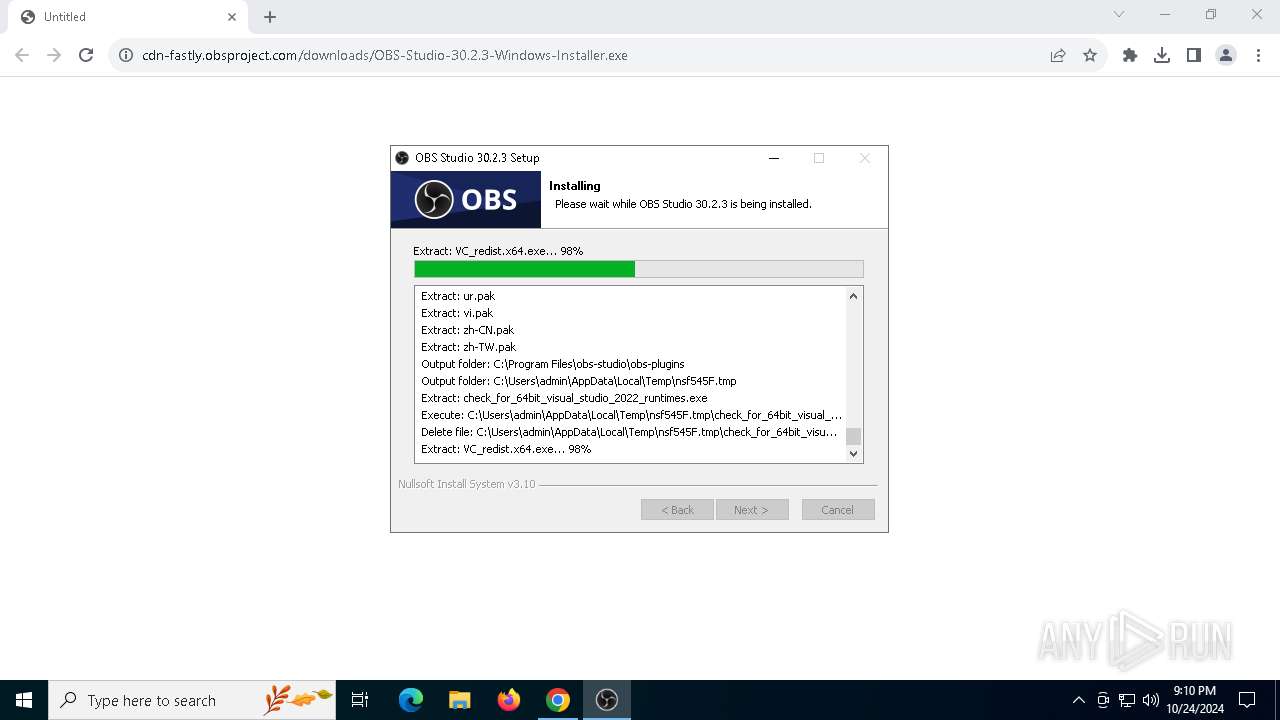The image size is (1280, 720).
Task: Reload the current page
Action: click(x=86, y=55)
